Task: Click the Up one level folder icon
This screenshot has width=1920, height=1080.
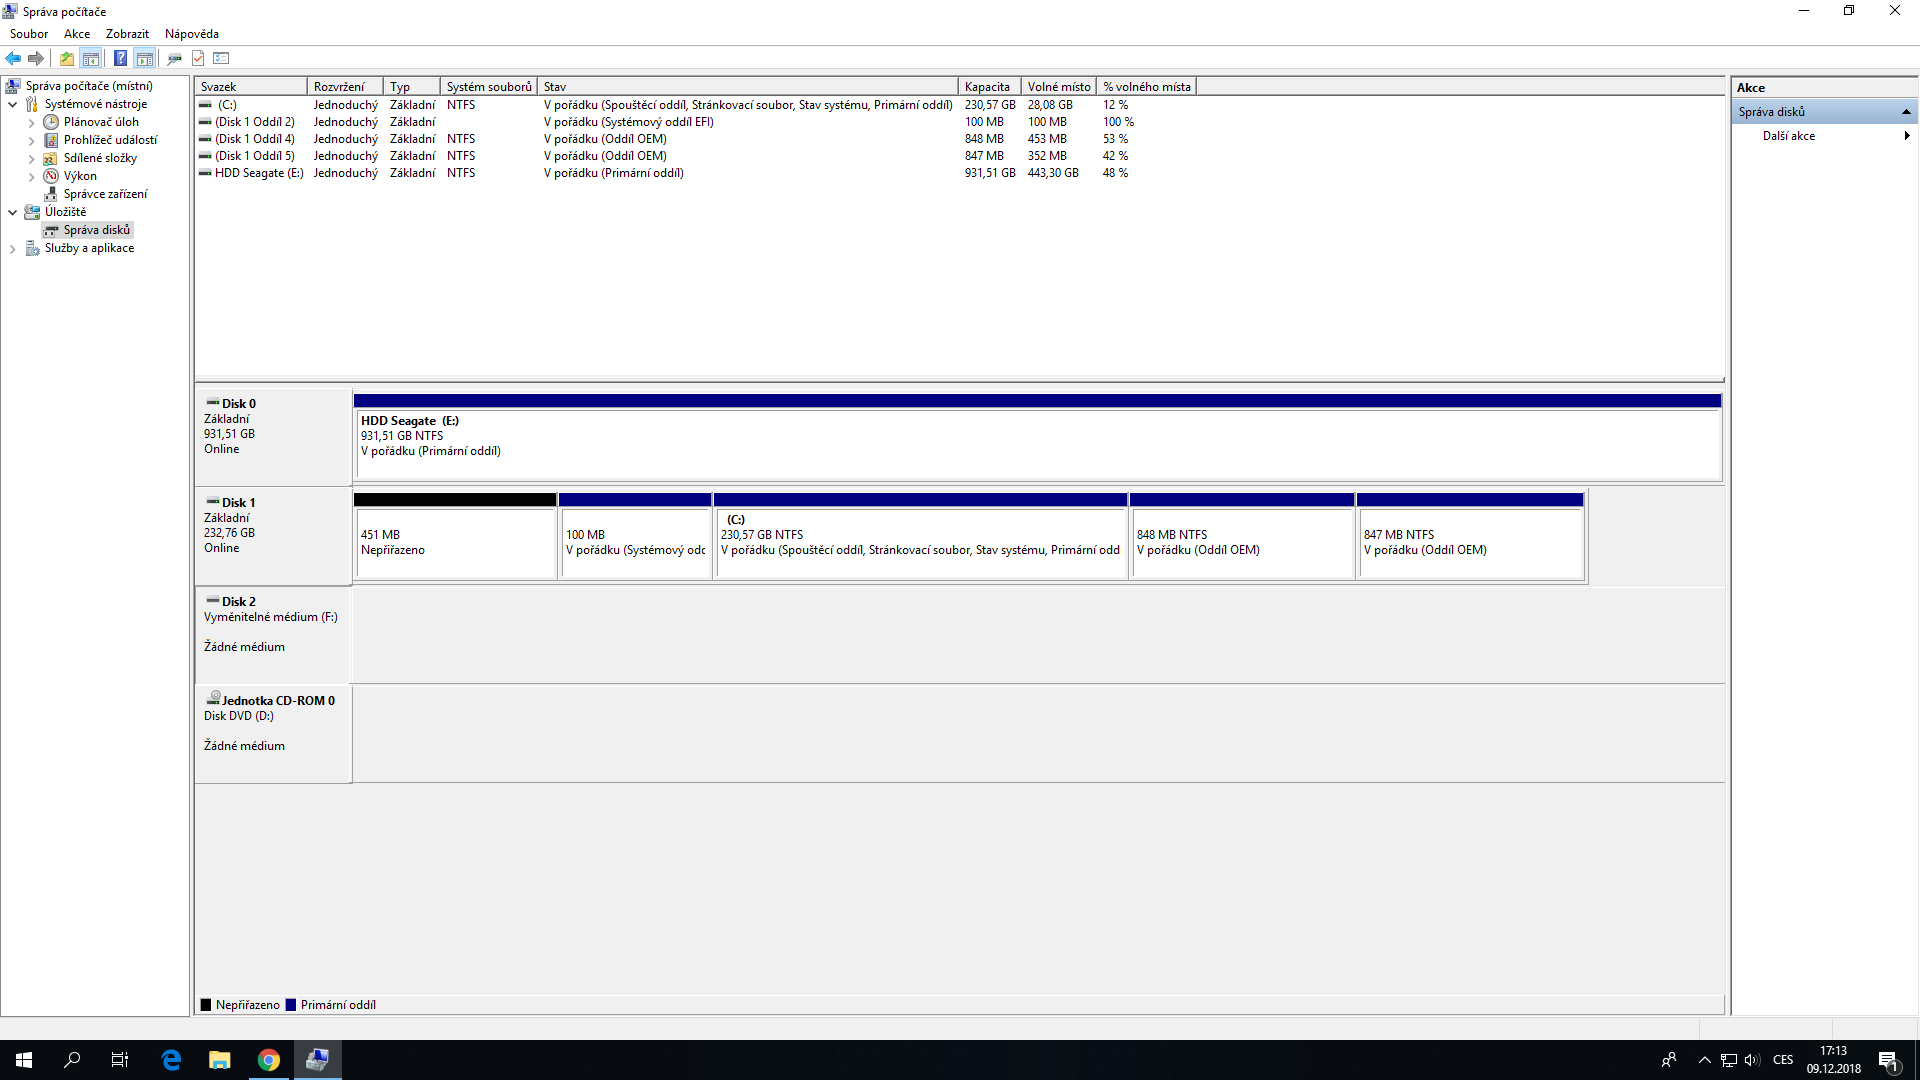Action: pyautogui.click(x=66, y=58)
